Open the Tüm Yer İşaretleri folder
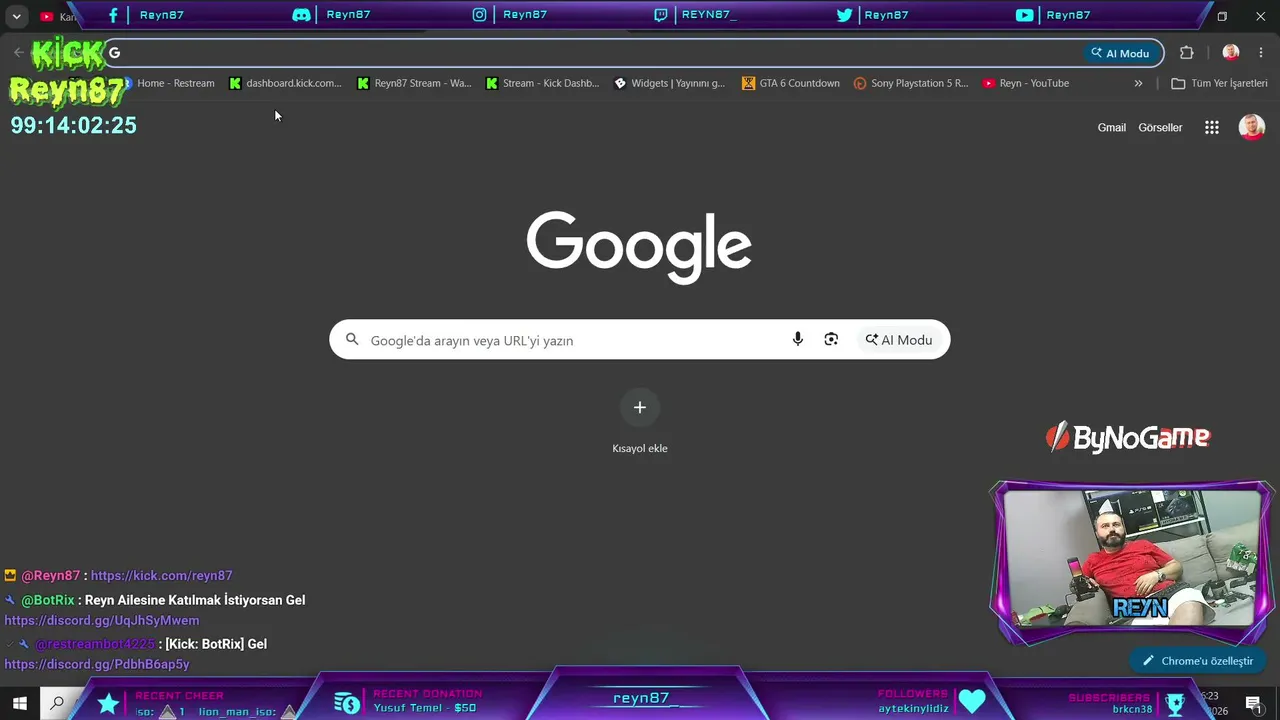Screen dimensions: 1280x720 [x=1220, y=83]
